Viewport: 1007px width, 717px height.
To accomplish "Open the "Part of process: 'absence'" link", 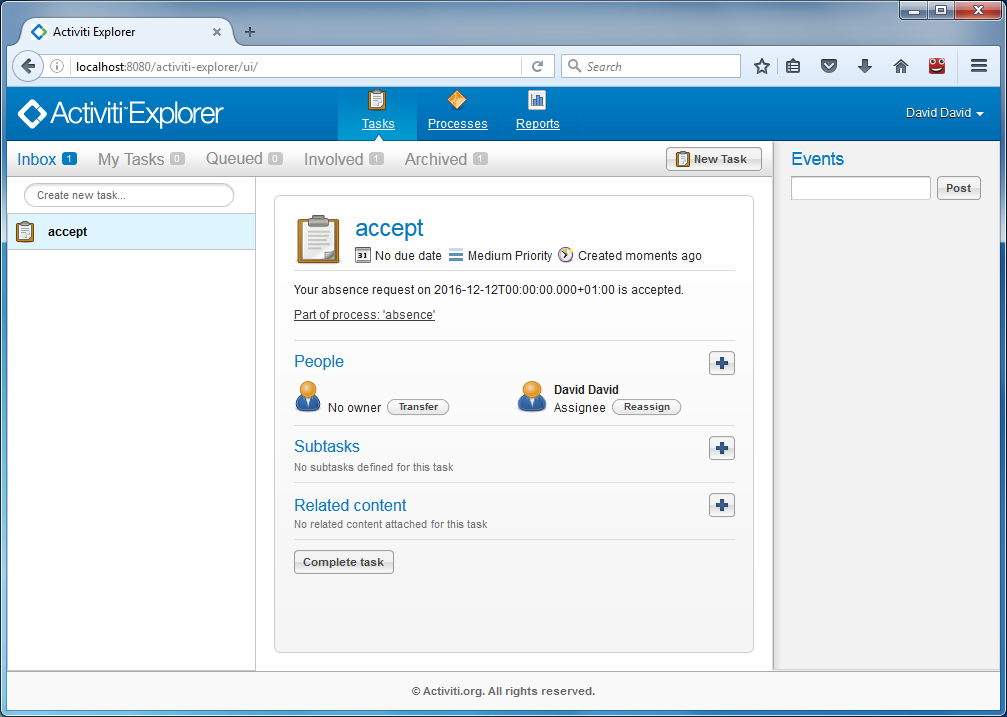I will pyautogui.click(x=364, y=315).
